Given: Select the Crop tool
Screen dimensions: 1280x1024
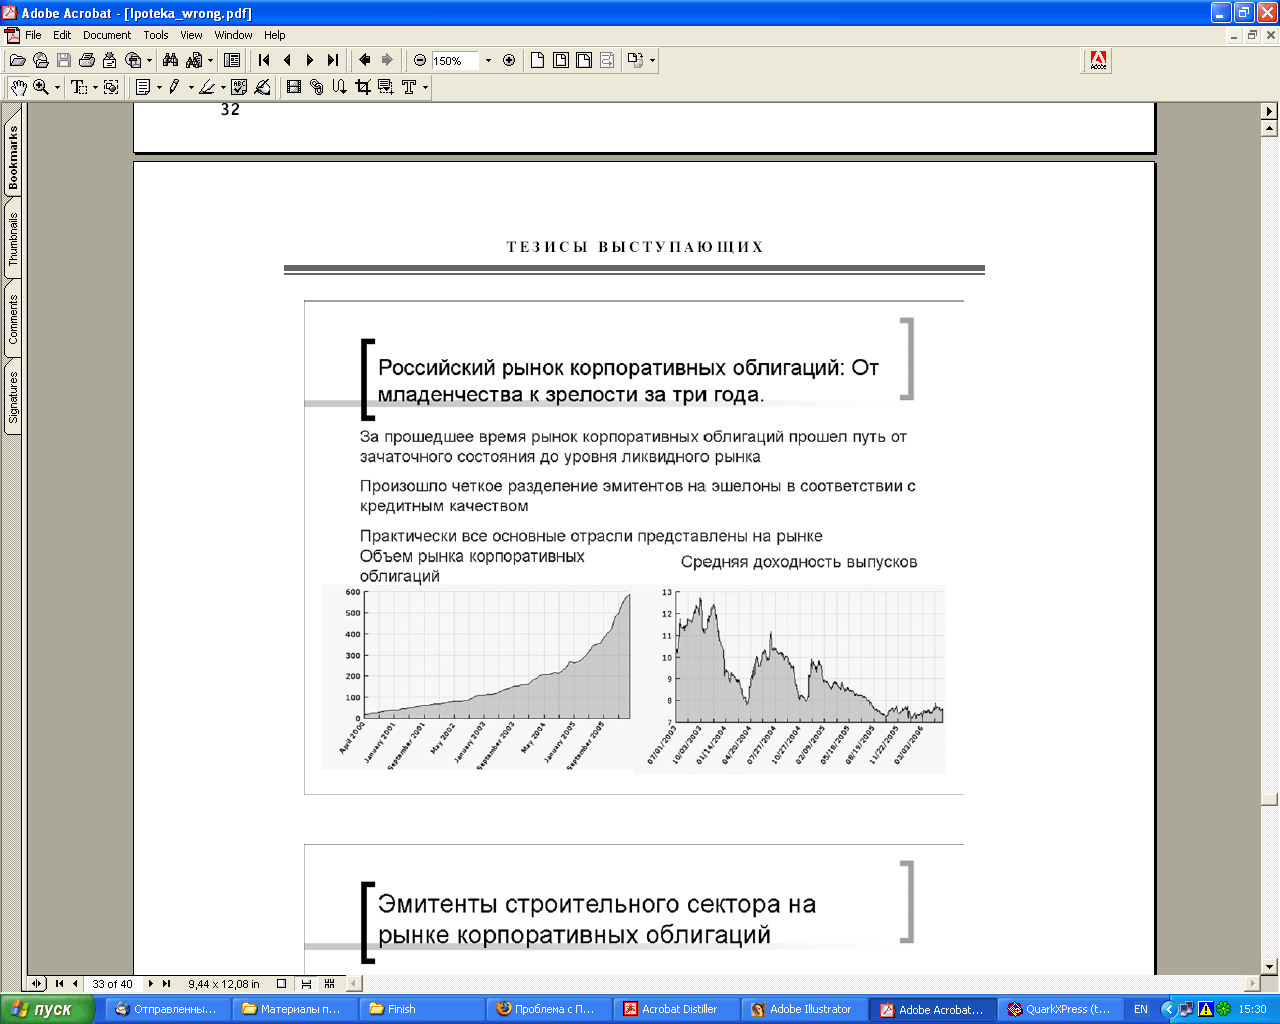Looking at the screenshot, I should tap(362, 87).
